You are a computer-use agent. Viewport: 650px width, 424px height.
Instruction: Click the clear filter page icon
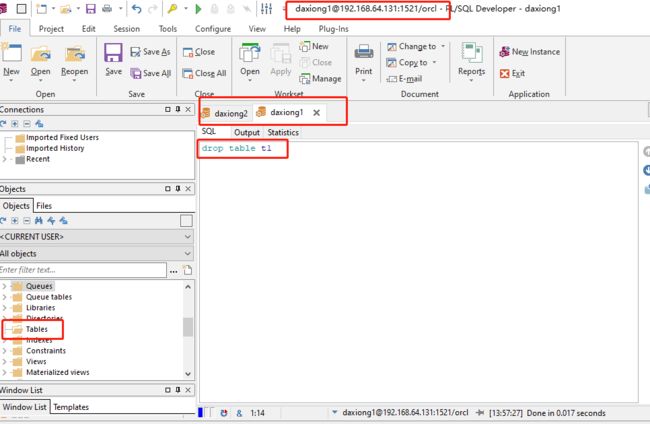(x=188, y=270)
